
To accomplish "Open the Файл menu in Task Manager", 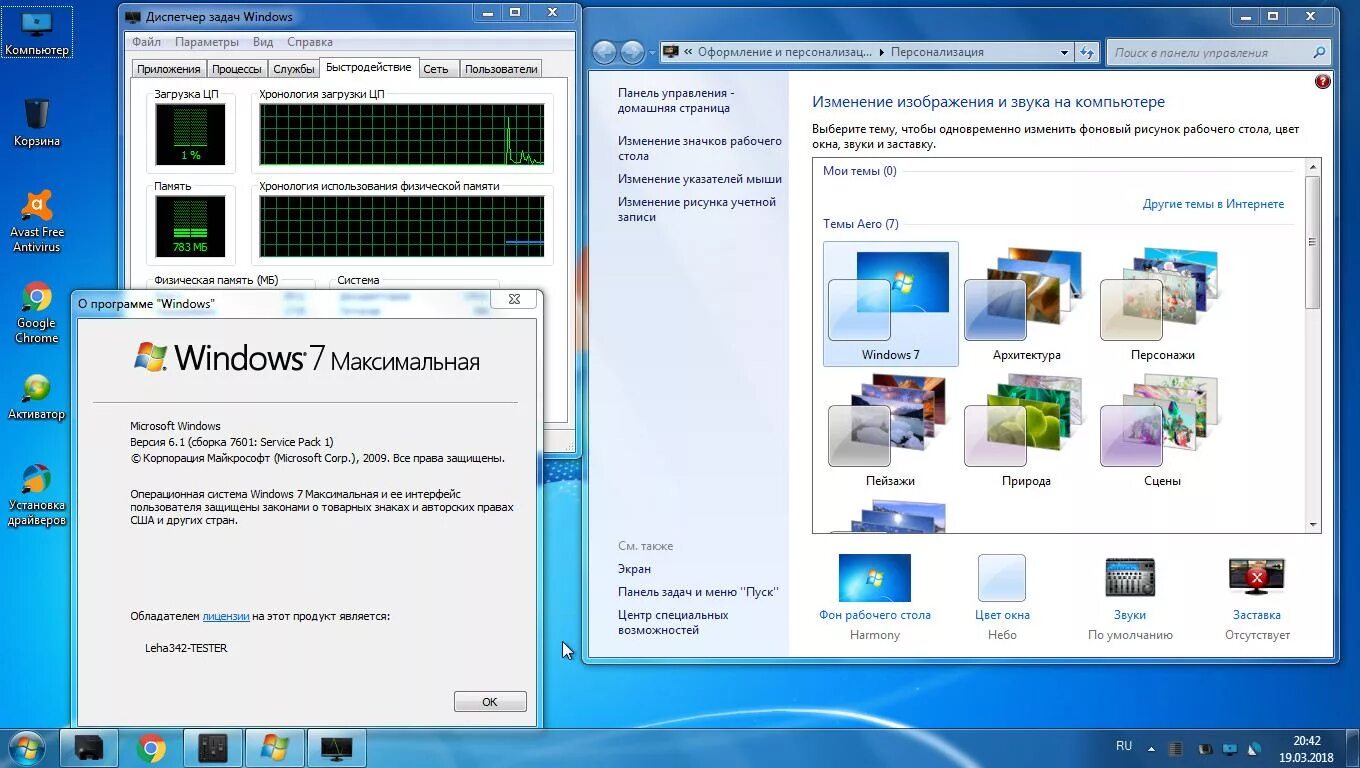I will point(146,42).
